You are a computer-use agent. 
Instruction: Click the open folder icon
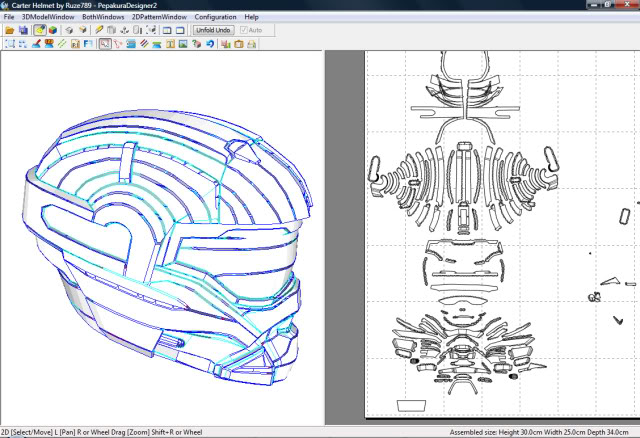point(10,30)
